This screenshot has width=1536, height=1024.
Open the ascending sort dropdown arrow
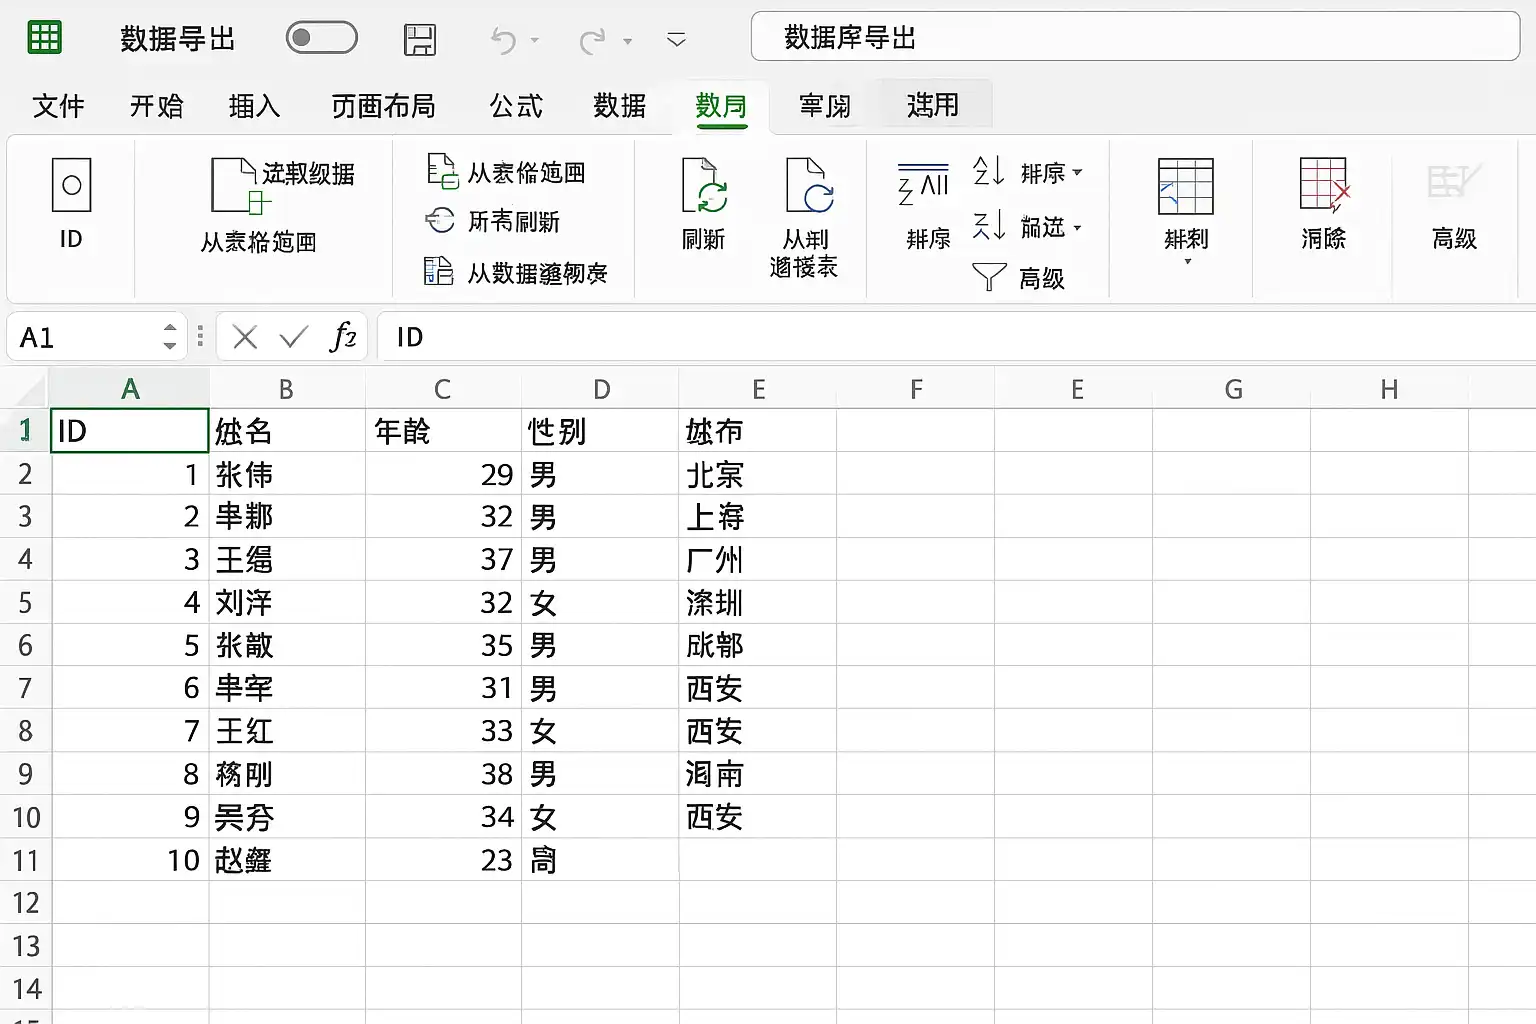click(x=1077, y=172)
